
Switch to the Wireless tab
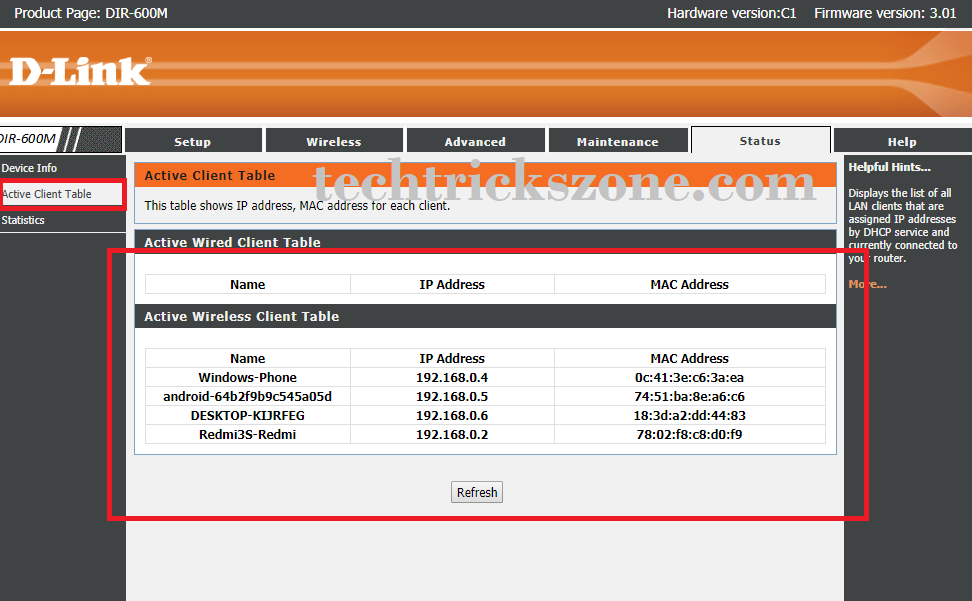click(x=334, y=142)
